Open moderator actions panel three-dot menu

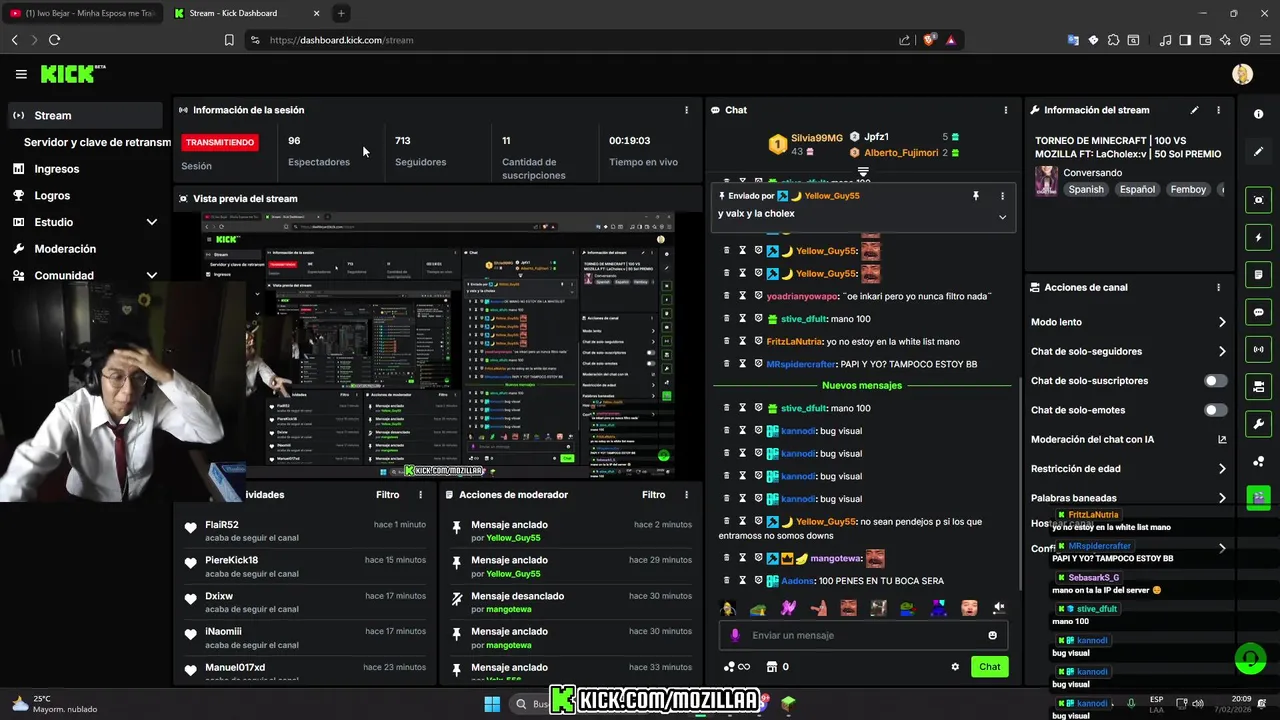[686, 495]
